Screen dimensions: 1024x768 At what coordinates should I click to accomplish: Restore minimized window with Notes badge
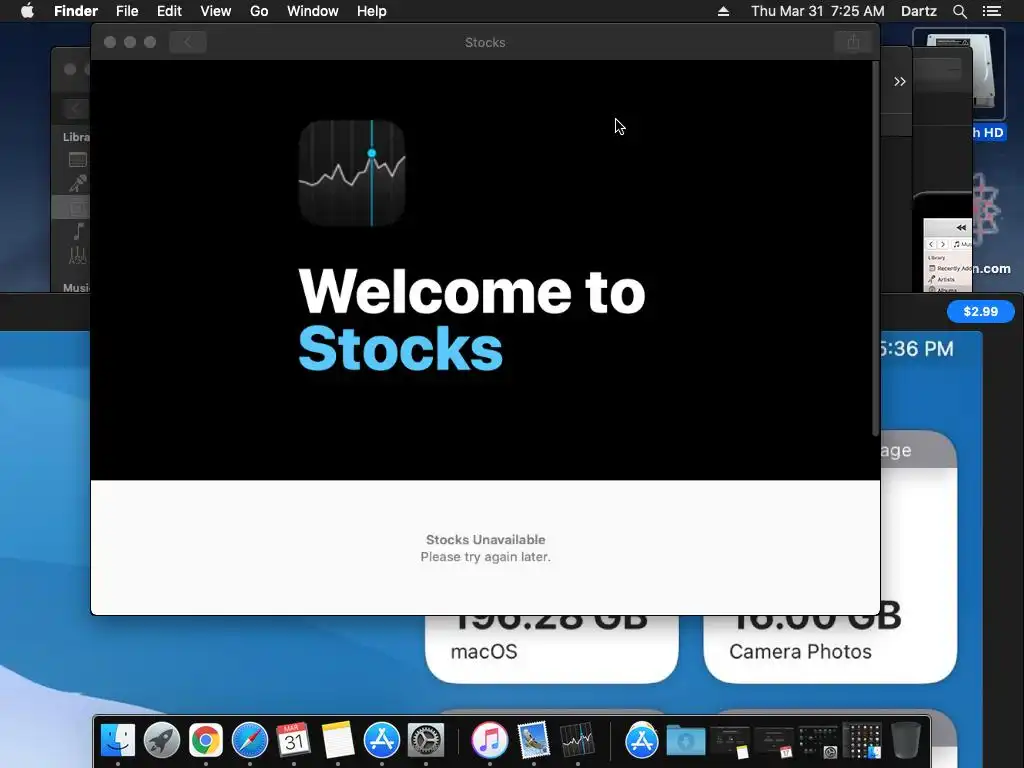coord(729,742)
